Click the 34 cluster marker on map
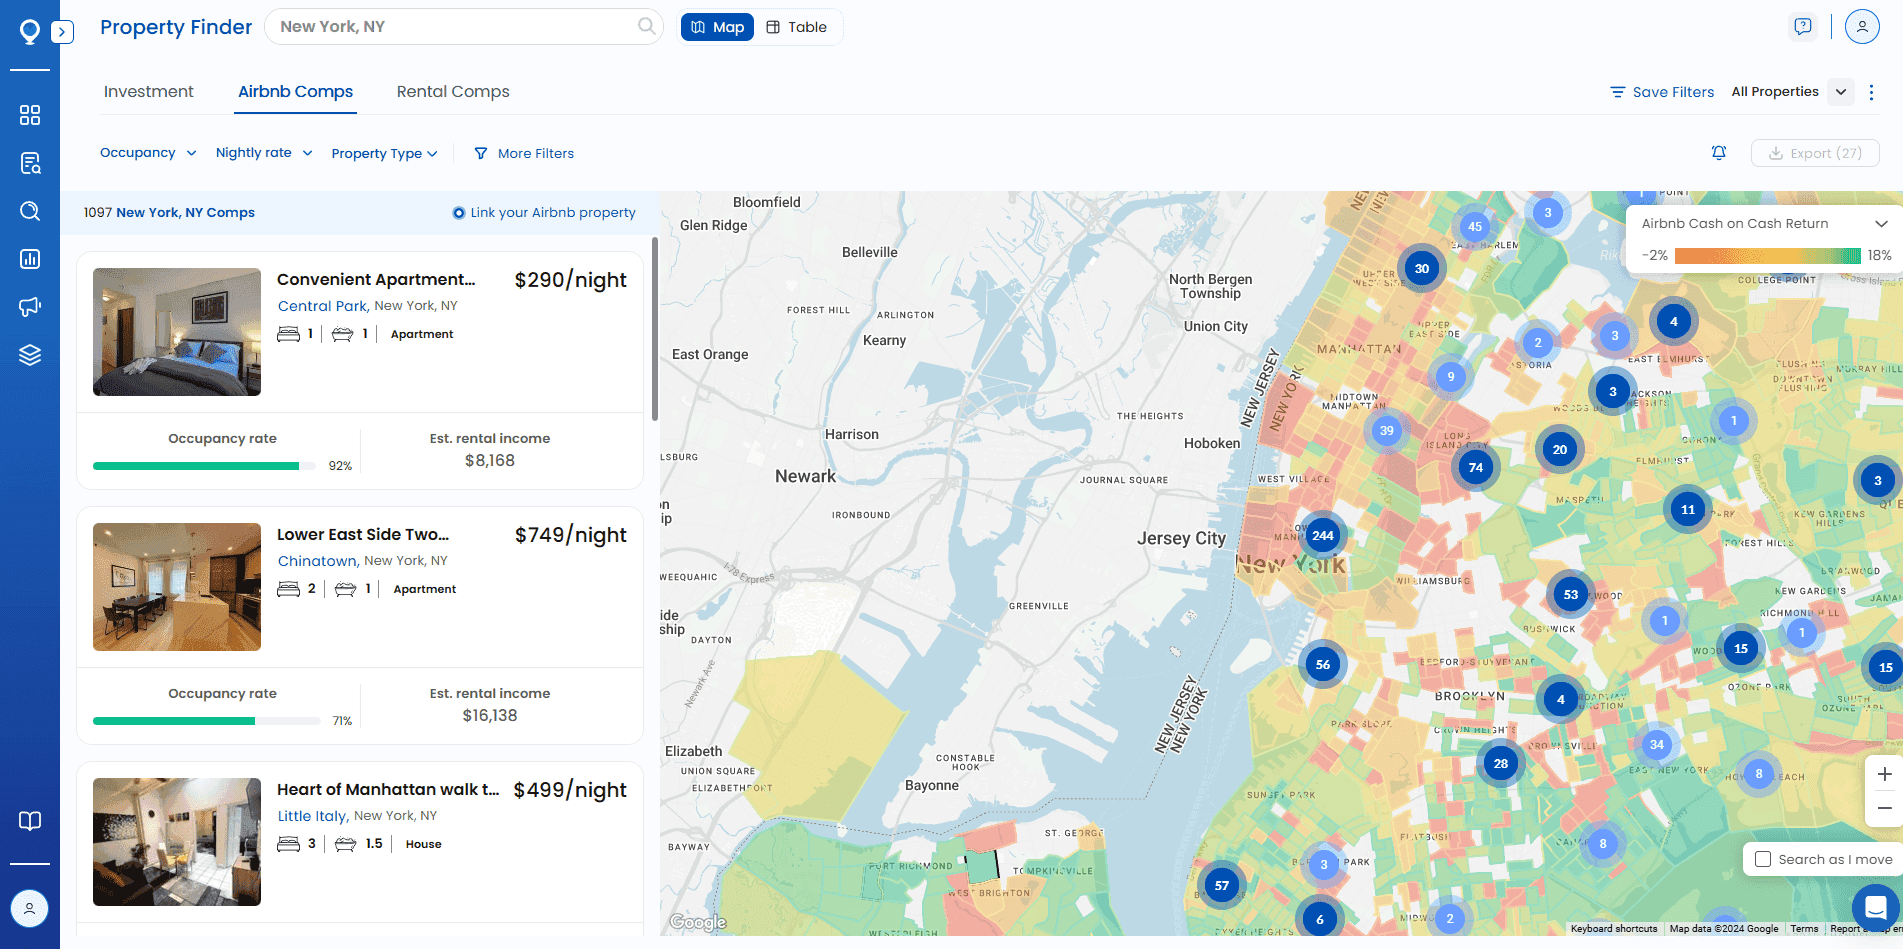The width and height of the screenshot is (1903, 949). click(x=1657, y=744)
